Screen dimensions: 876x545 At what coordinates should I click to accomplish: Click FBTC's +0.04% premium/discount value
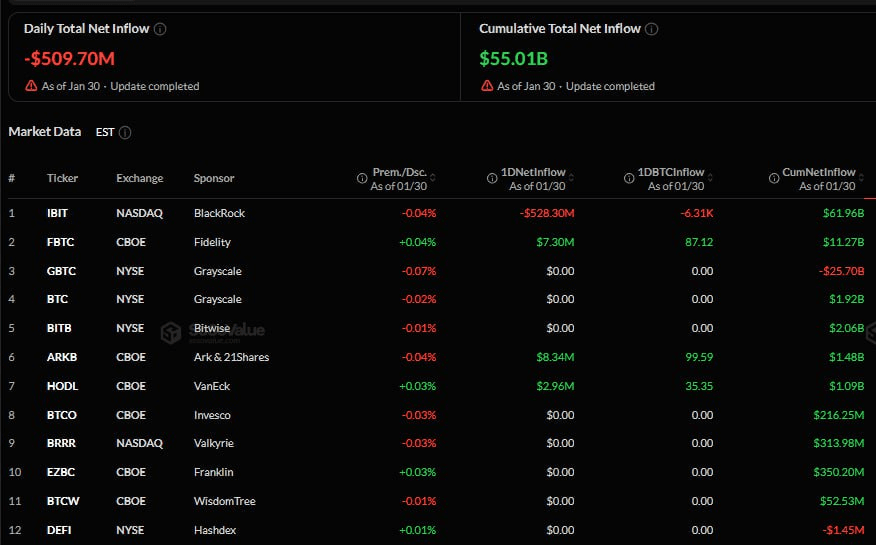[x=417, y=242]
